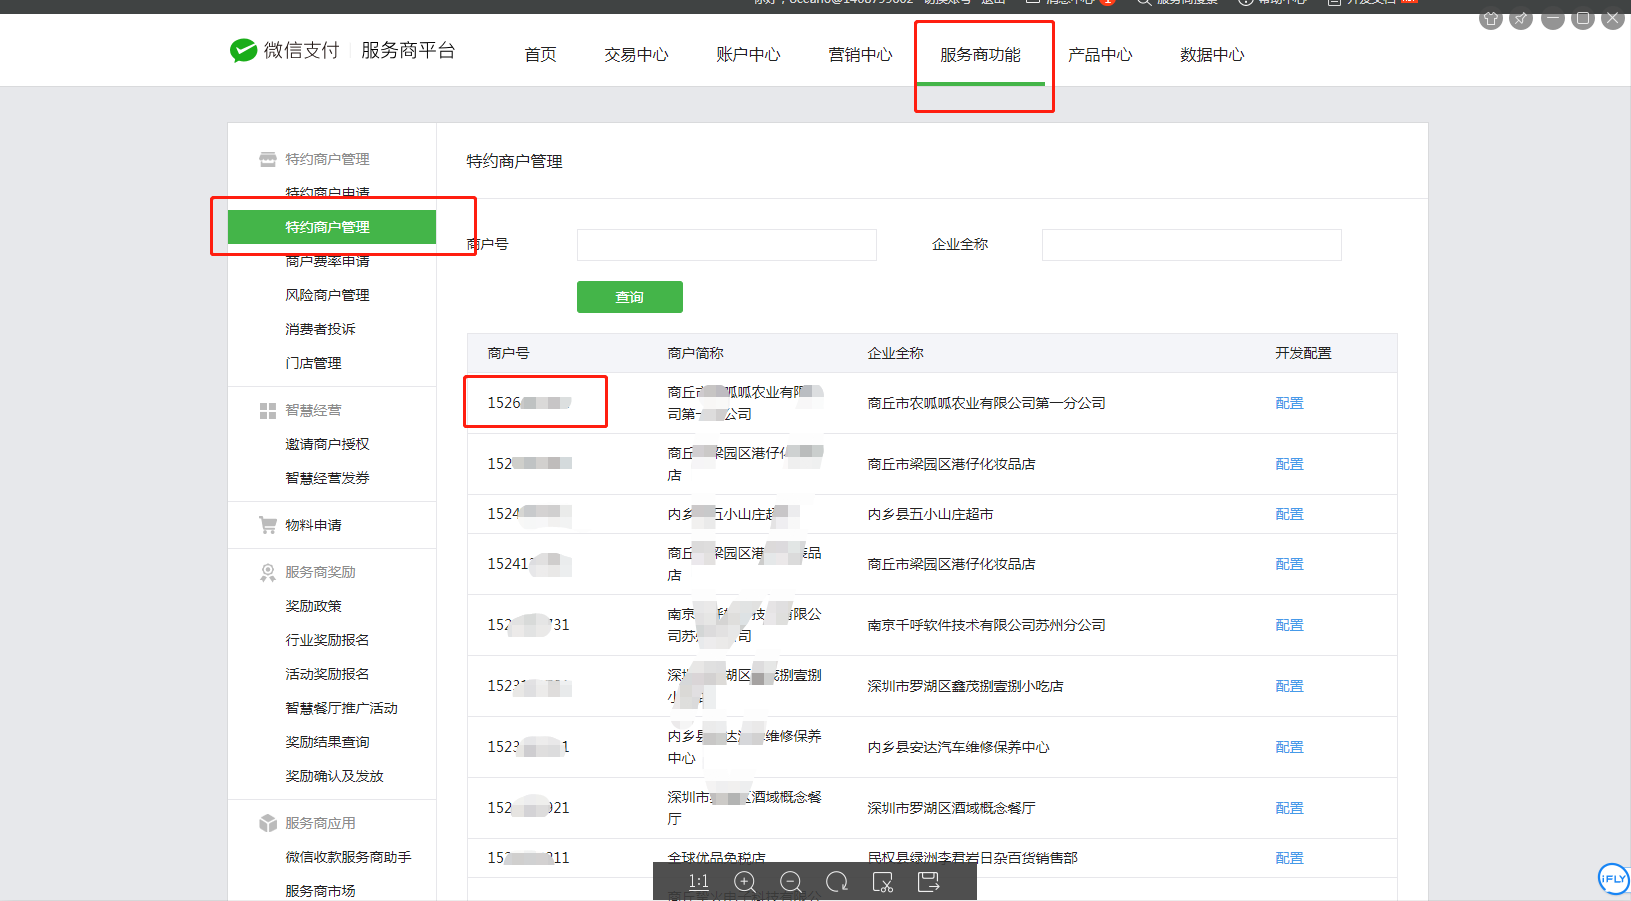Open 微信收款服务商助手 in sidebar
Screen dimensions: 1631x901
pos(348,857)
